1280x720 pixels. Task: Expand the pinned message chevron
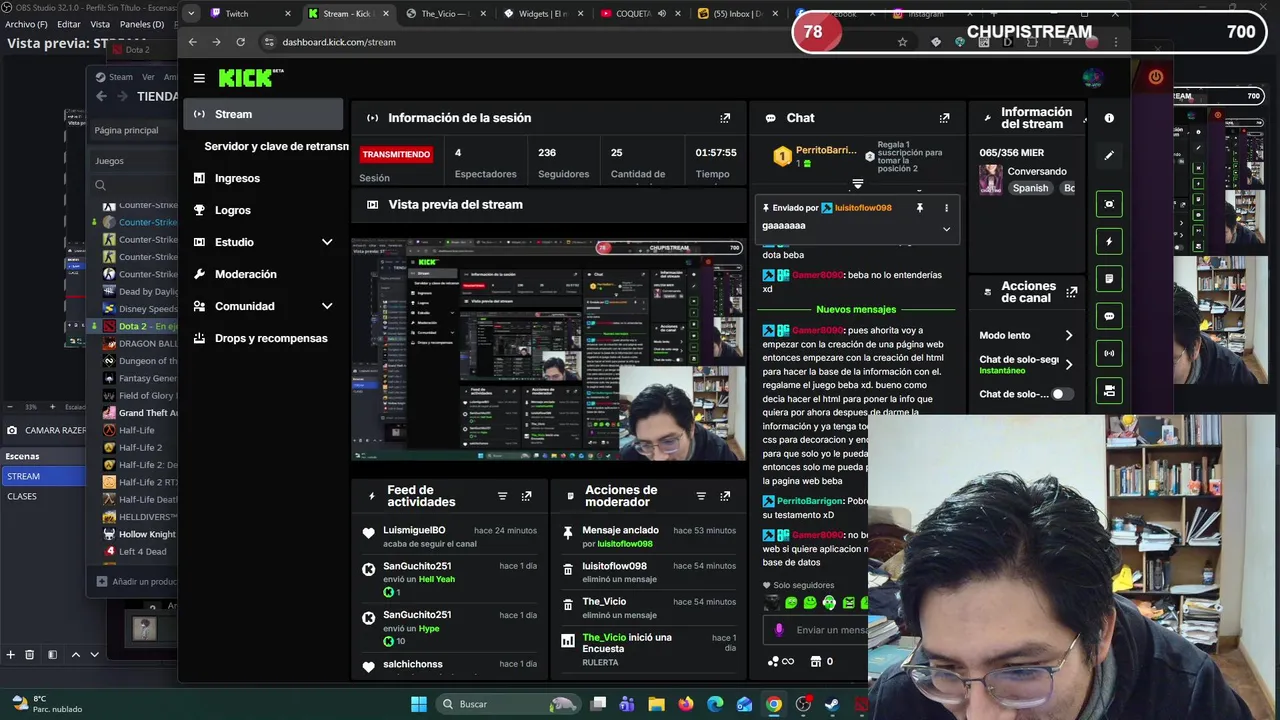click(946, 229)
